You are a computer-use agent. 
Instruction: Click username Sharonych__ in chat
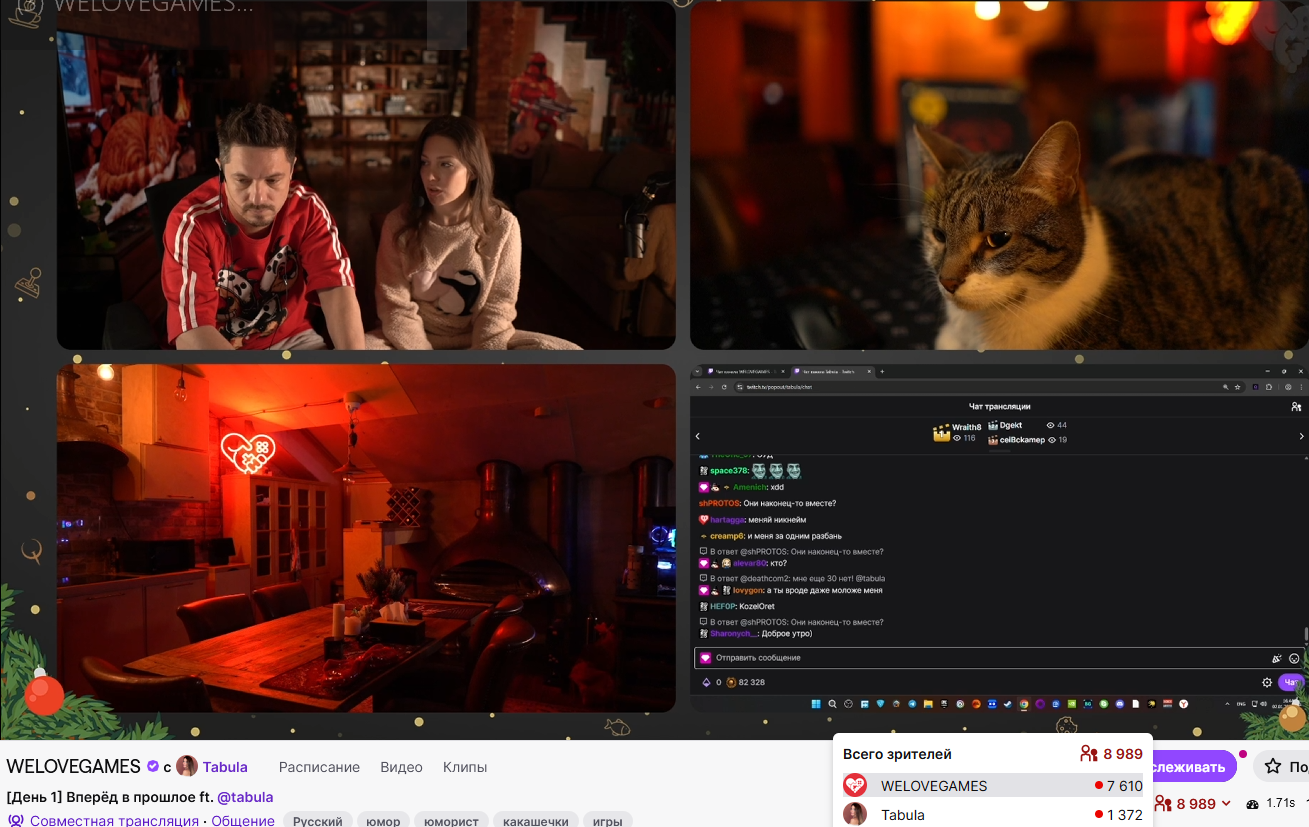pyautogui.click(x=735, y=634)
